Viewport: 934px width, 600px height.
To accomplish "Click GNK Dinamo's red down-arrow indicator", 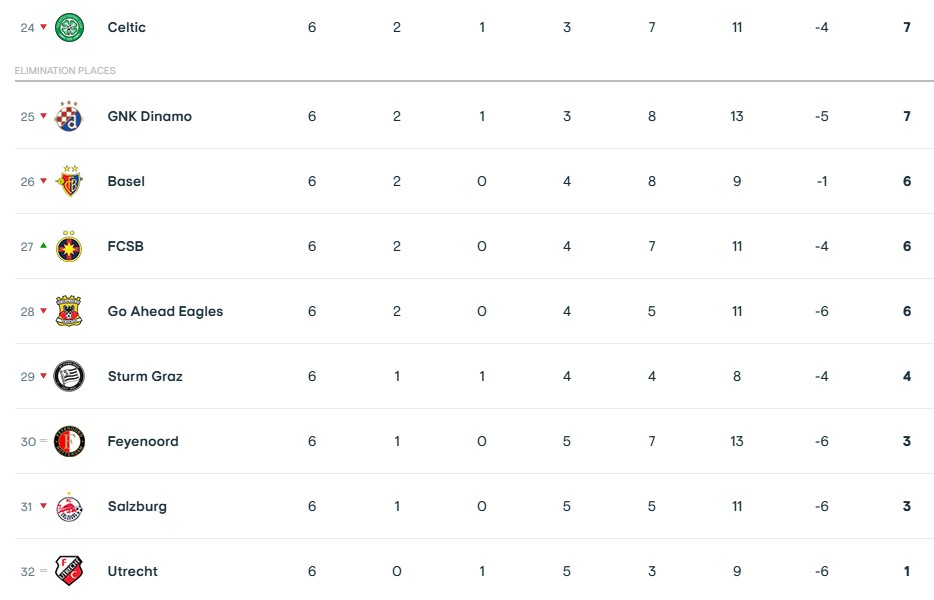I will (x=44, y=116).
